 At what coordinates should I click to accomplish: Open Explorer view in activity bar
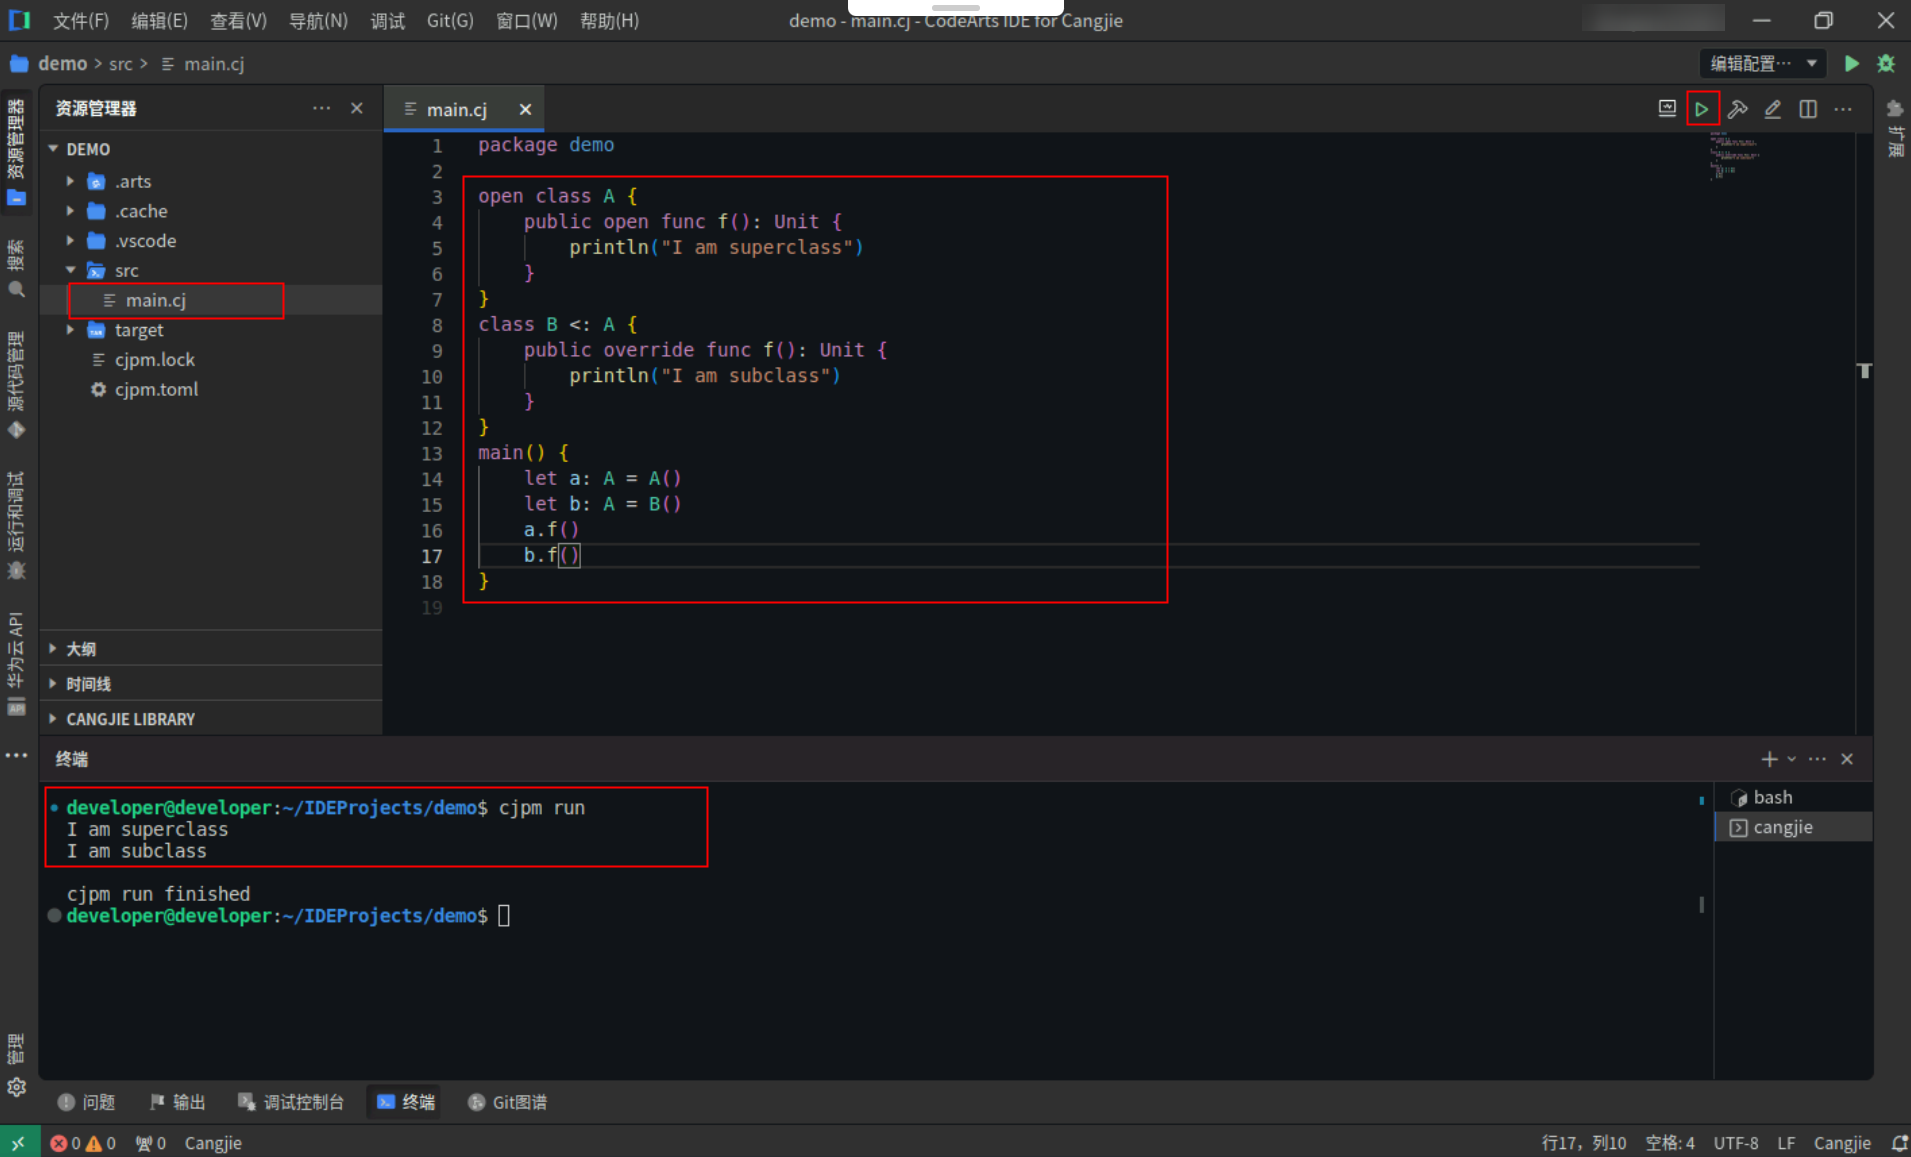coord(17,152)
